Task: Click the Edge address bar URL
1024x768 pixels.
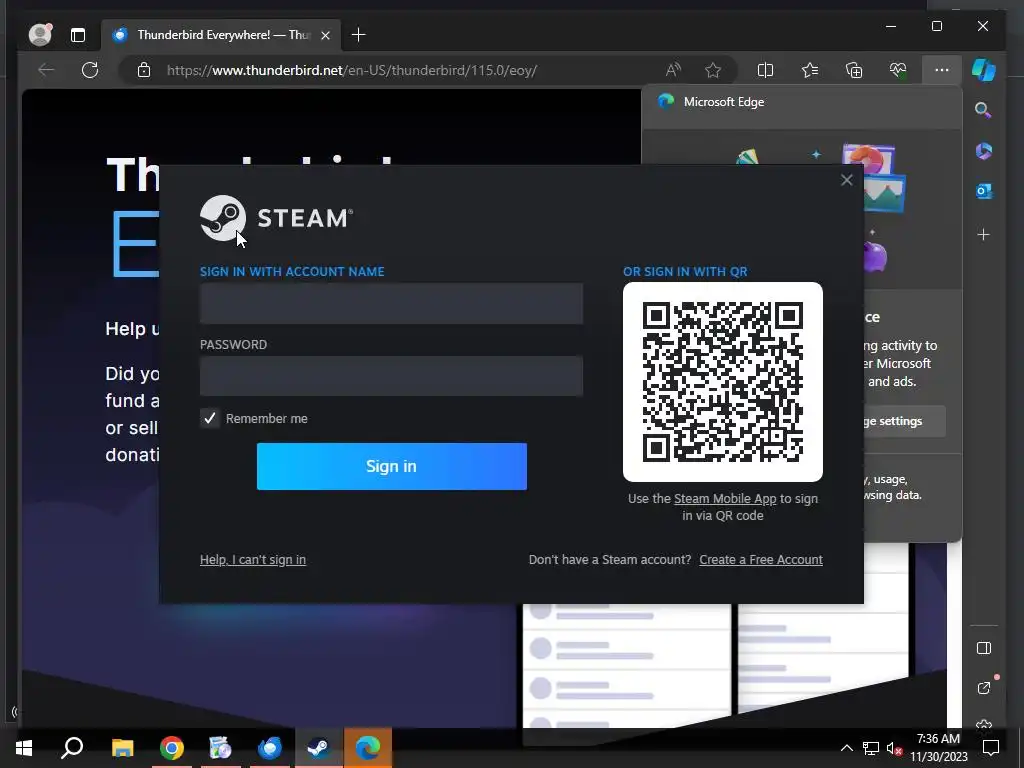Action: click(x=351, y=70)
